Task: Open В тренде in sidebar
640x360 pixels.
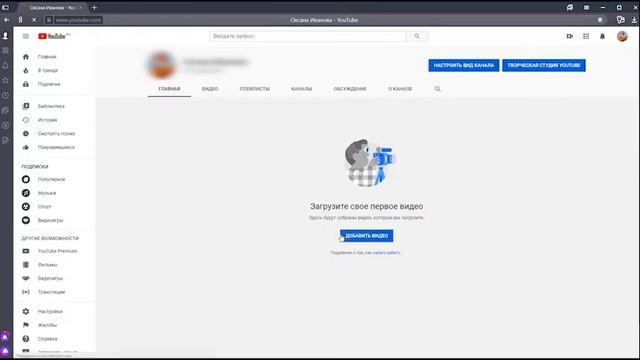Action: 55,70
